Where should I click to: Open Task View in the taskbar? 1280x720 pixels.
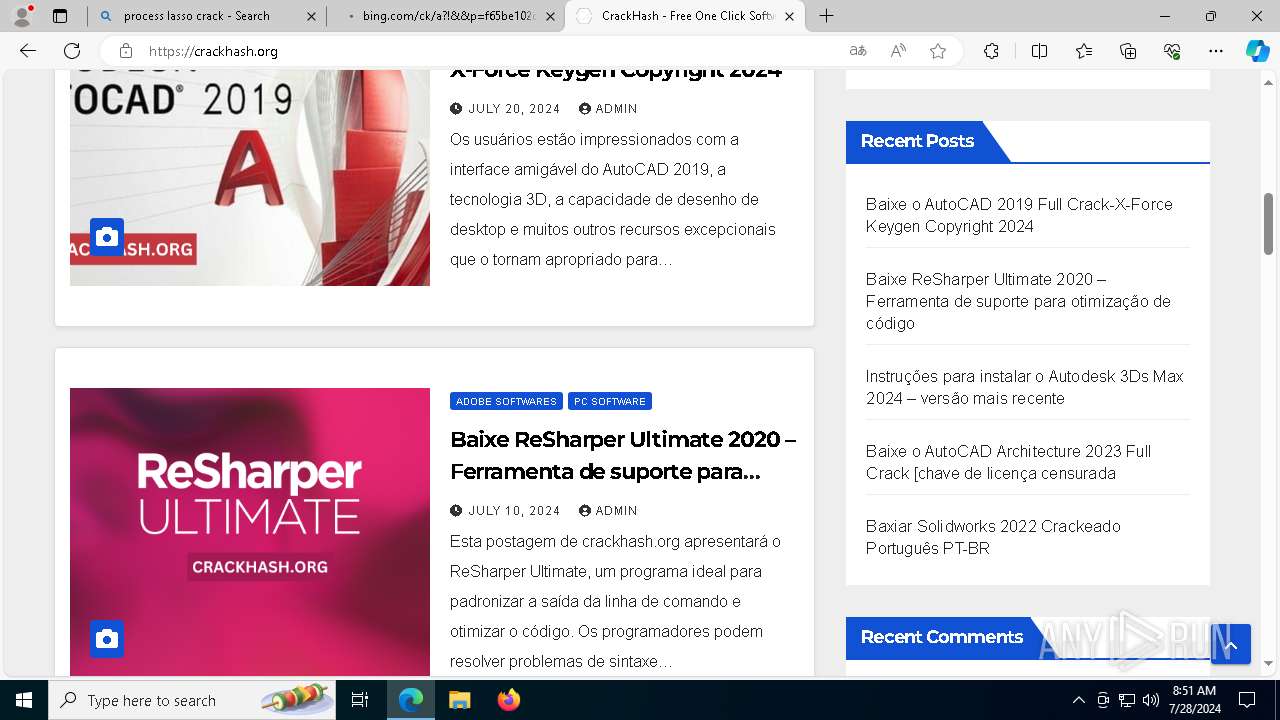point(360,700)
